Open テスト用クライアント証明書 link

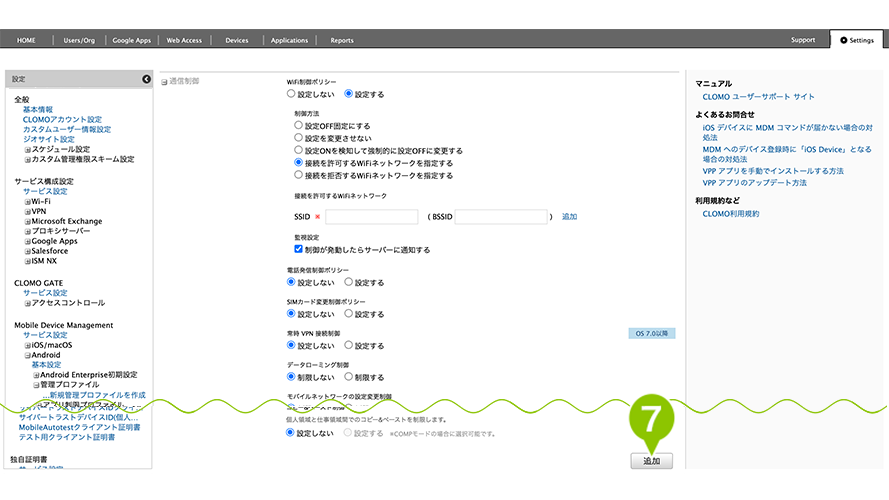point(67,438)
